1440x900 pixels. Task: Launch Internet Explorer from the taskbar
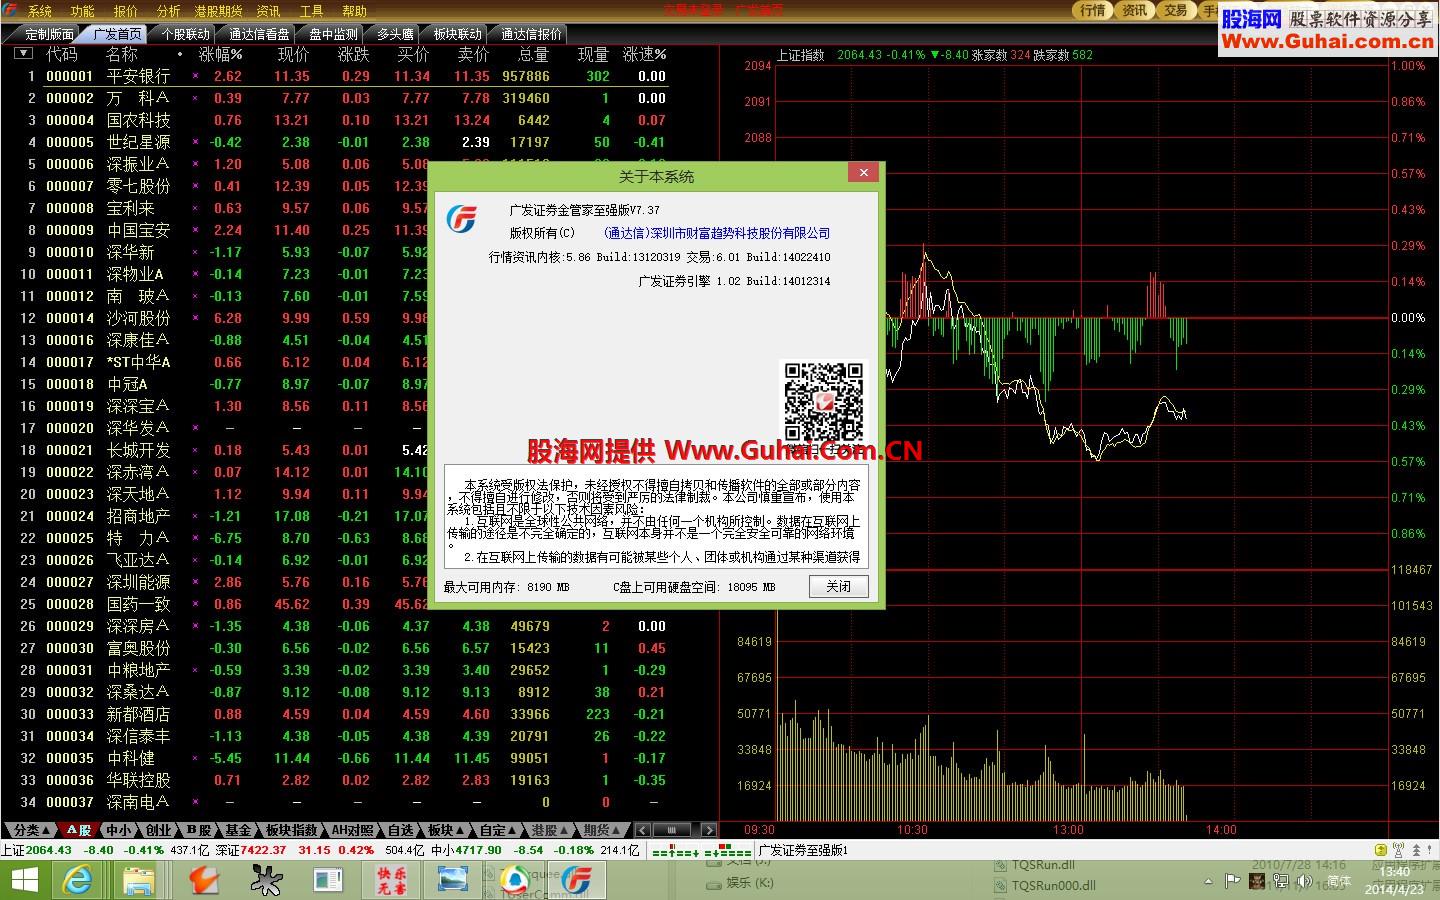pos(78,880)
